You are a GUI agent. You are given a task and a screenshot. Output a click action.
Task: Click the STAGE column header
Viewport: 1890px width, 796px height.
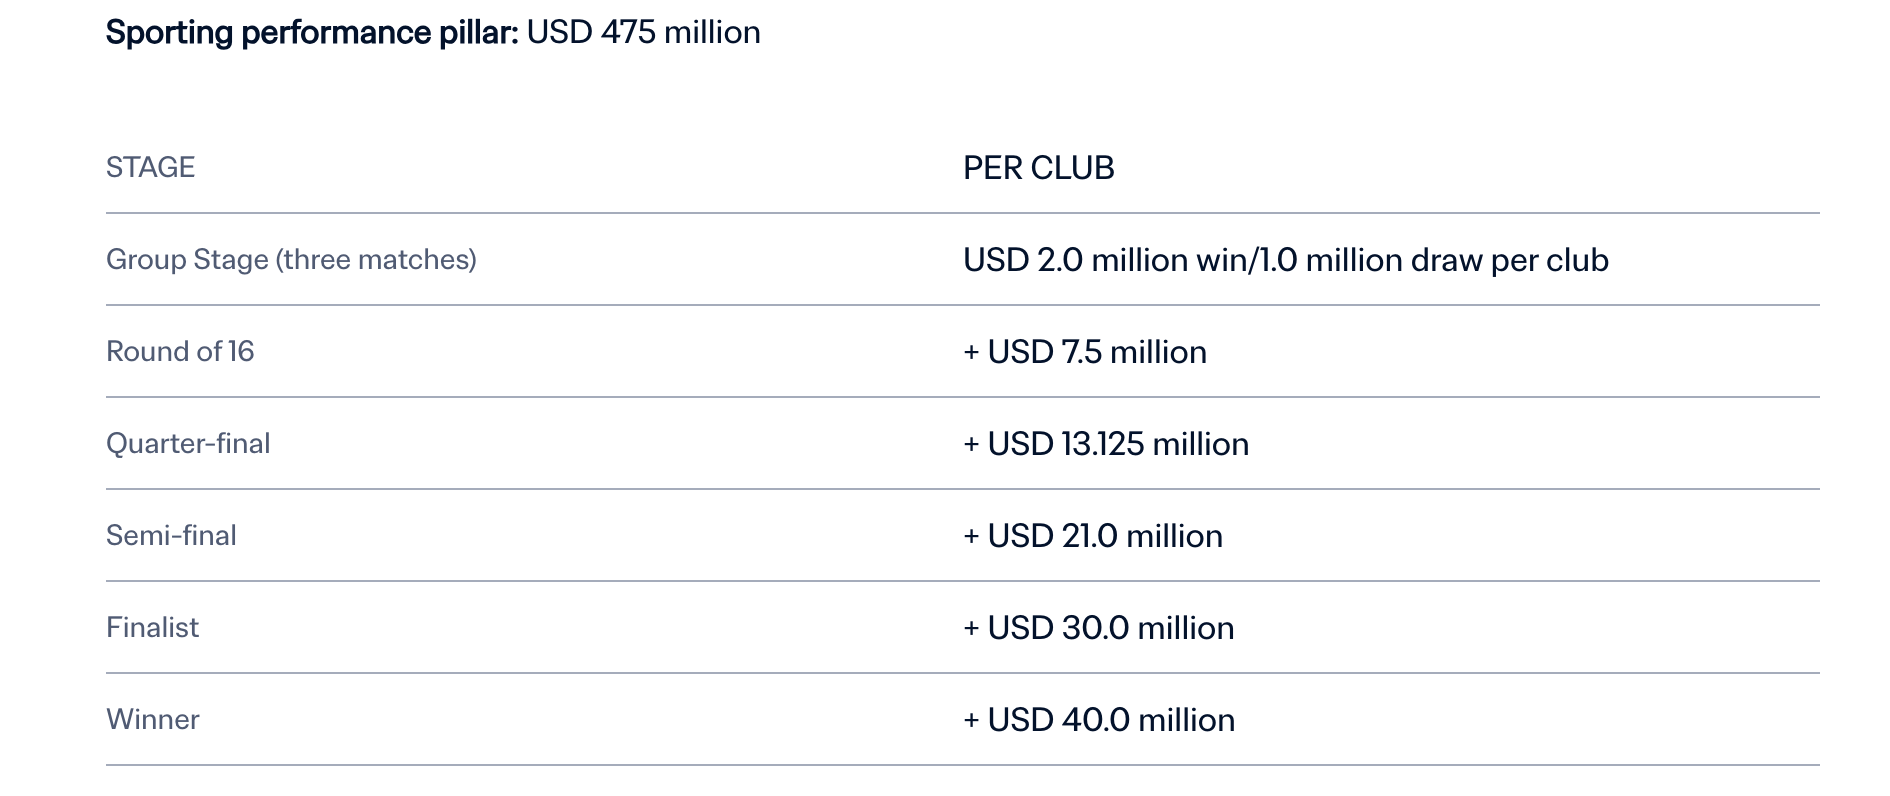(x=151, y=167)
